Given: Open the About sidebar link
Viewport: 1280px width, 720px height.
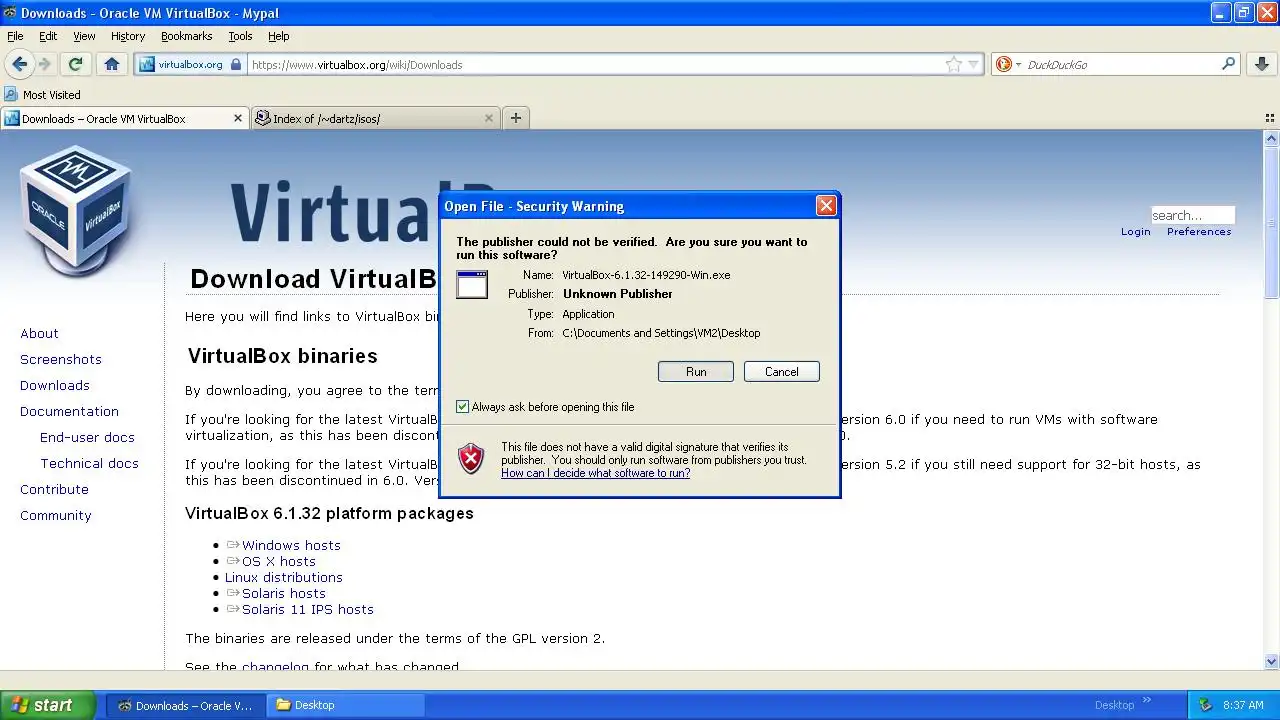Looking at the screenshot, I should point(39,333).
